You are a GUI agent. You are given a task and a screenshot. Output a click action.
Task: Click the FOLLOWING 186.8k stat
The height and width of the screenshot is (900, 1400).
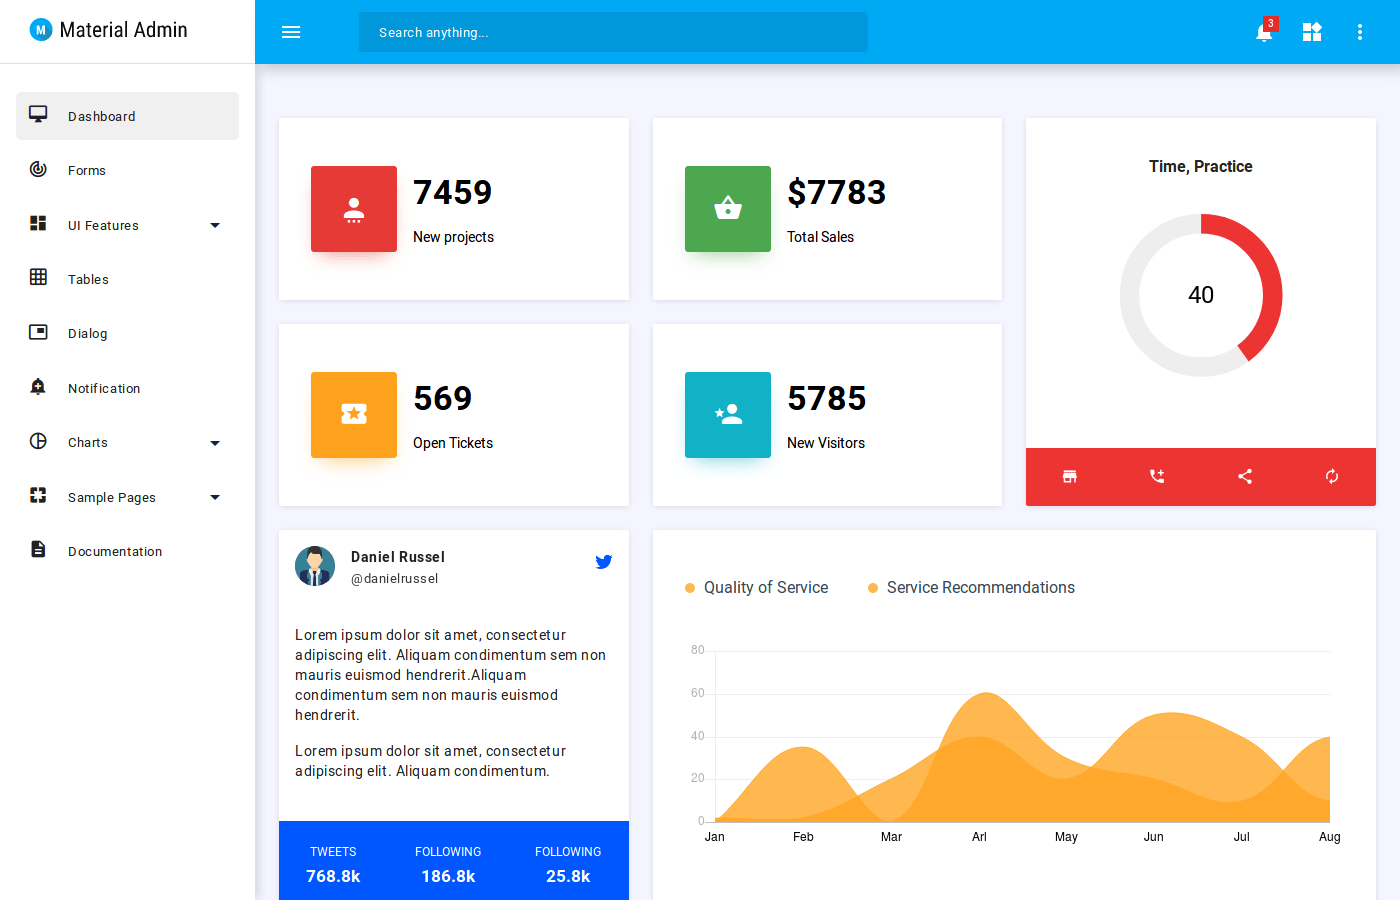[x=448, y=865]
